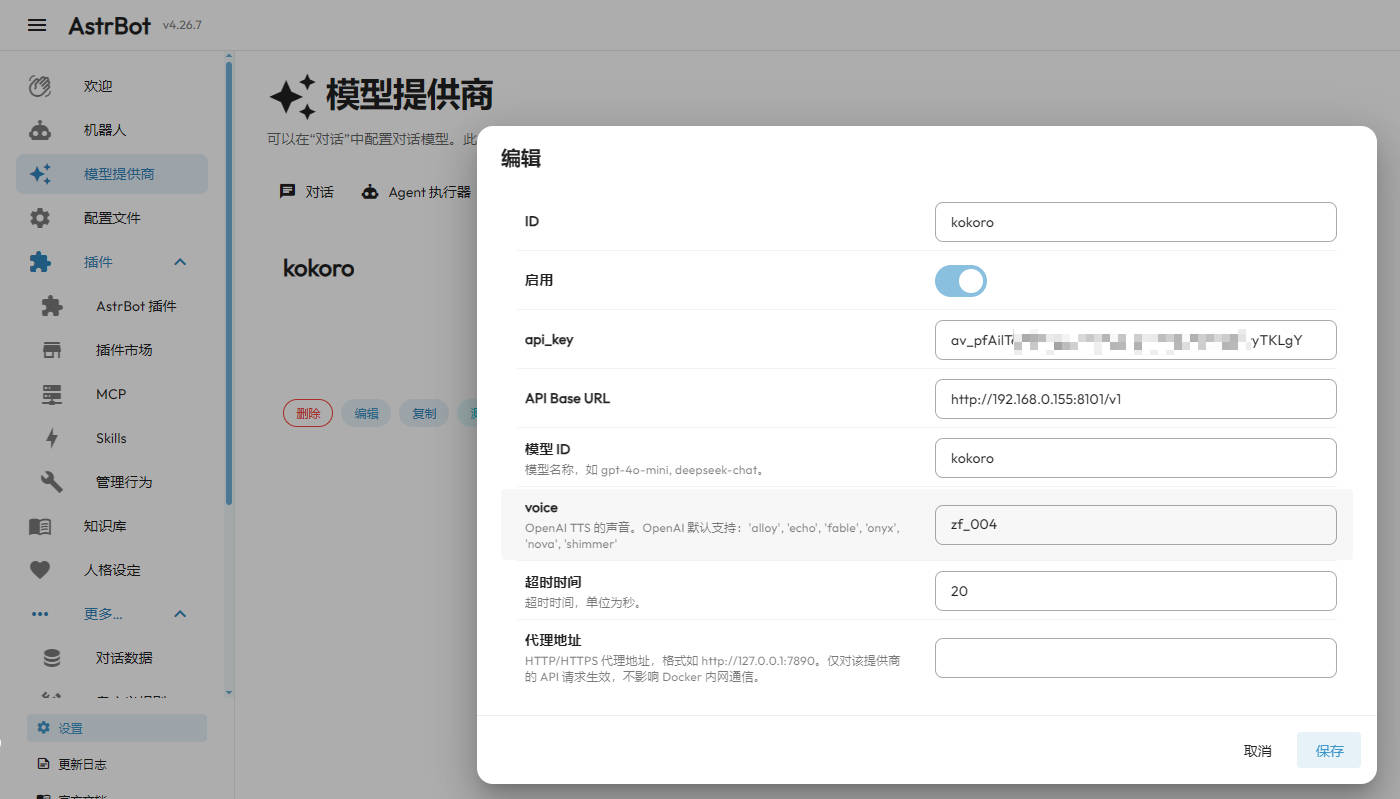Click the 插件 puzzle icon
Screen dimensions: 1400x799
[x=40, y=262]
